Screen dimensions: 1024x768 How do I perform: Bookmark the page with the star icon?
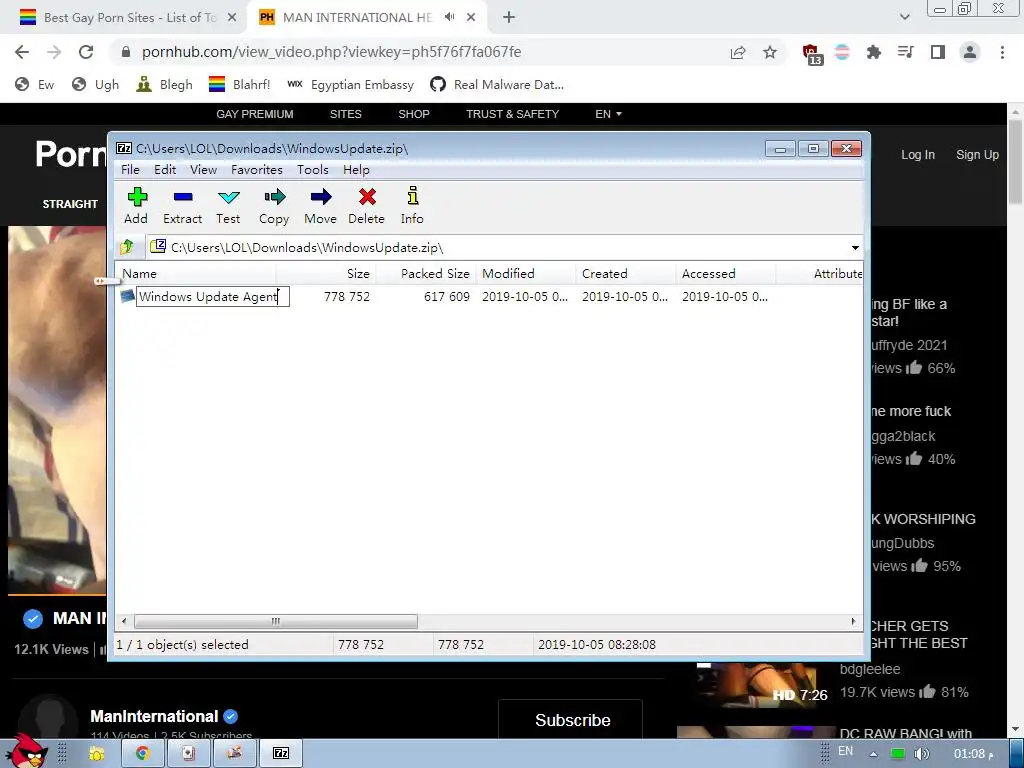pos(770,52)
